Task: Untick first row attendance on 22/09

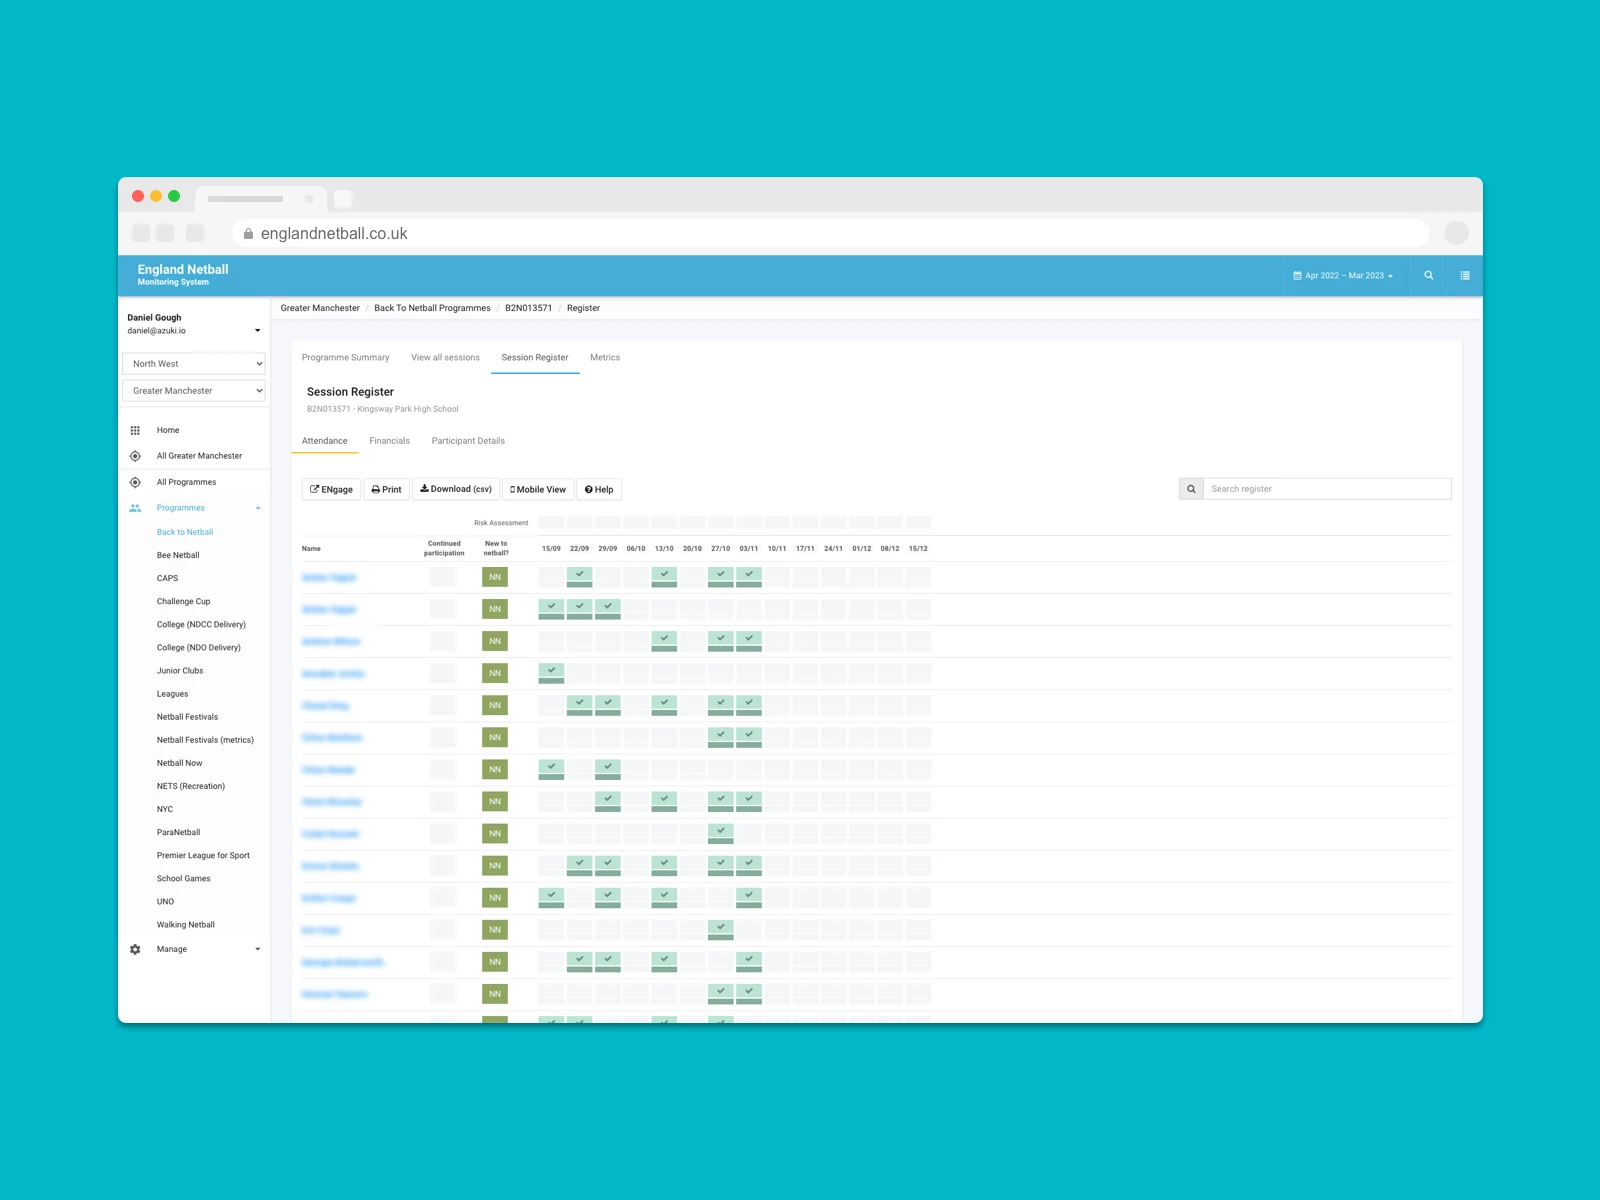Action: point(579,577)
